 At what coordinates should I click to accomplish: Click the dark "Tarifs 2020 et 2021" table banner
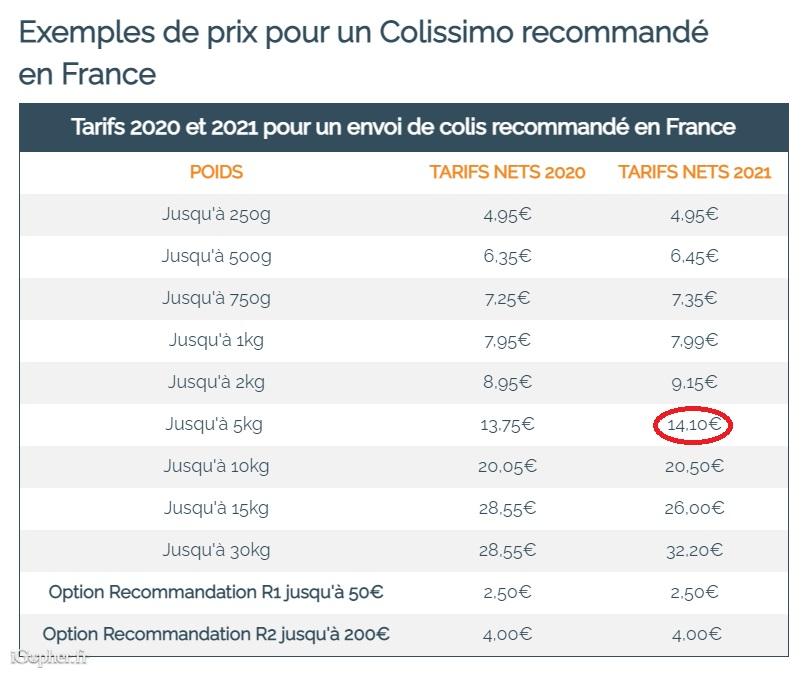pos(403,127)
